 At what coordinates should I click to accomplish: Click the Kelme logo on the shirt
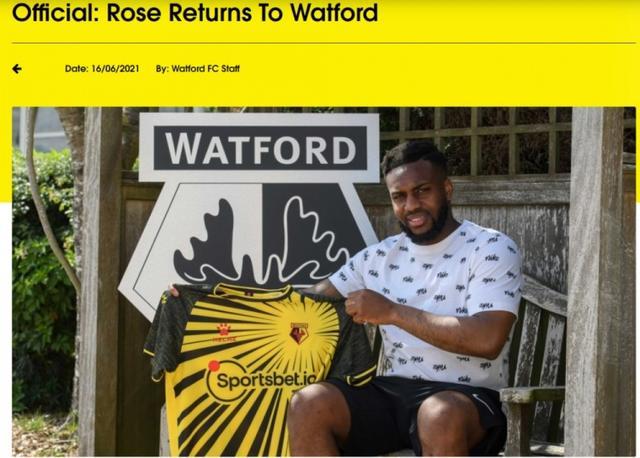coord(224,333)
